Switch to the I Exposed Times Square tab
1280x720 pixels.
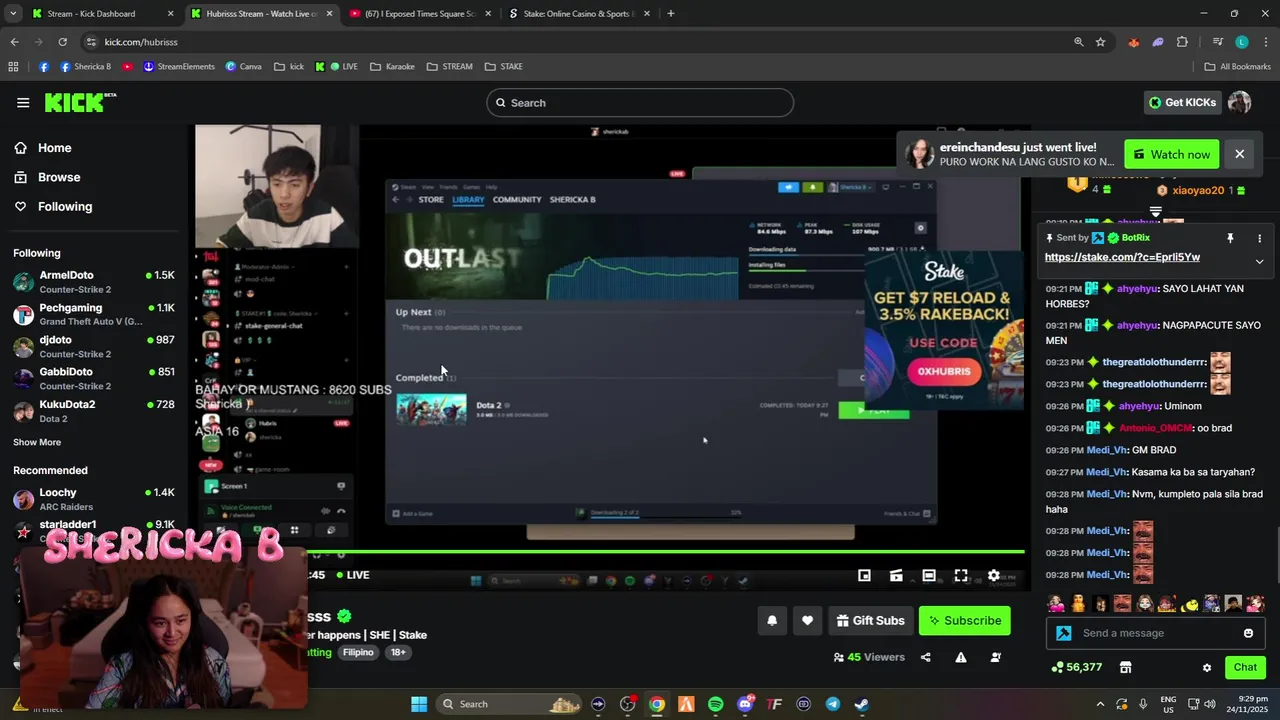[420, 14]
